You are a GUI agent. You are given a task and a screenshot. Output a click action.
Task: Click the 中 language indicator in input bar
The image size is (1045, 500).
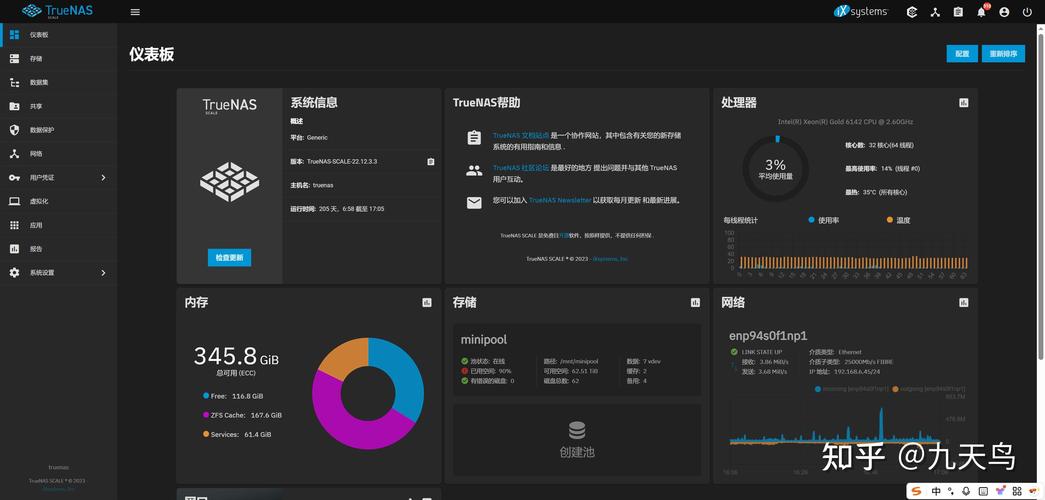point(936,491)
